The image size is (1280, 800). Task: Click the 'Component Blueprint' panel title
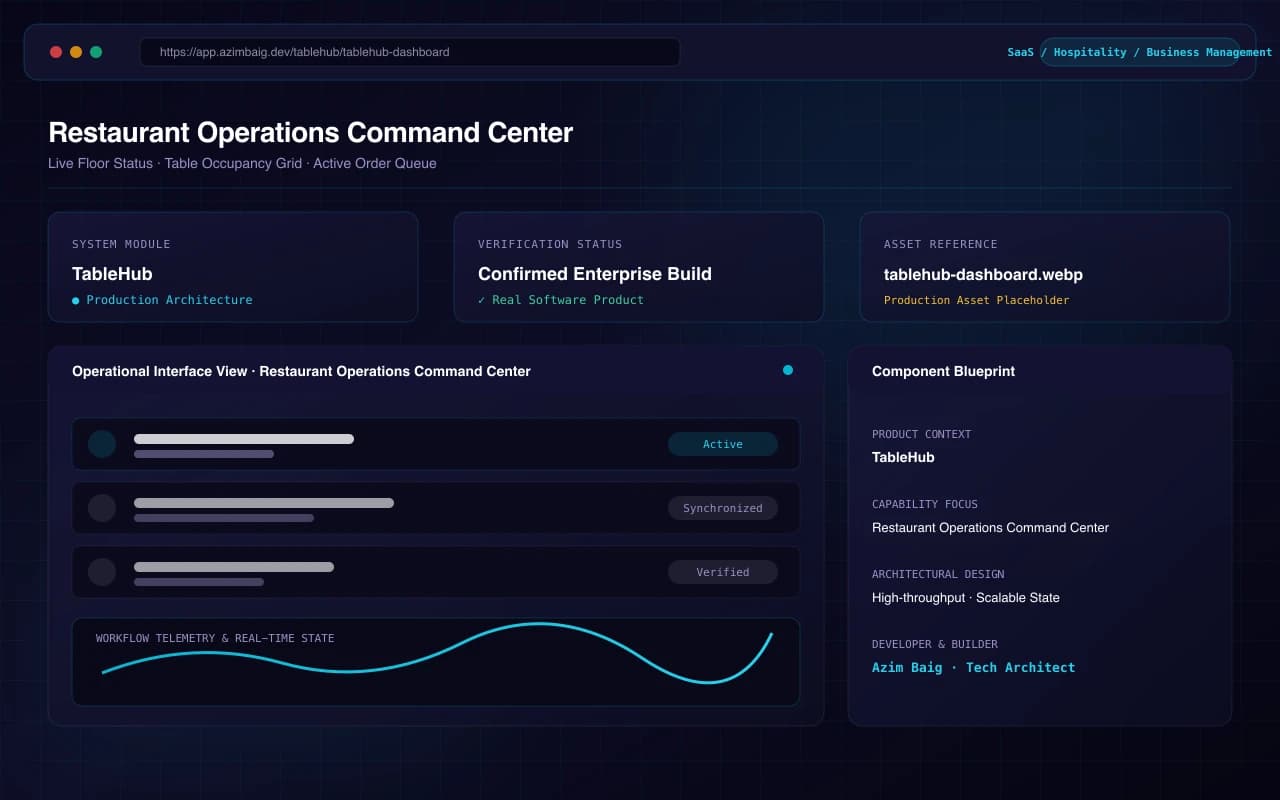coord(943,371)
